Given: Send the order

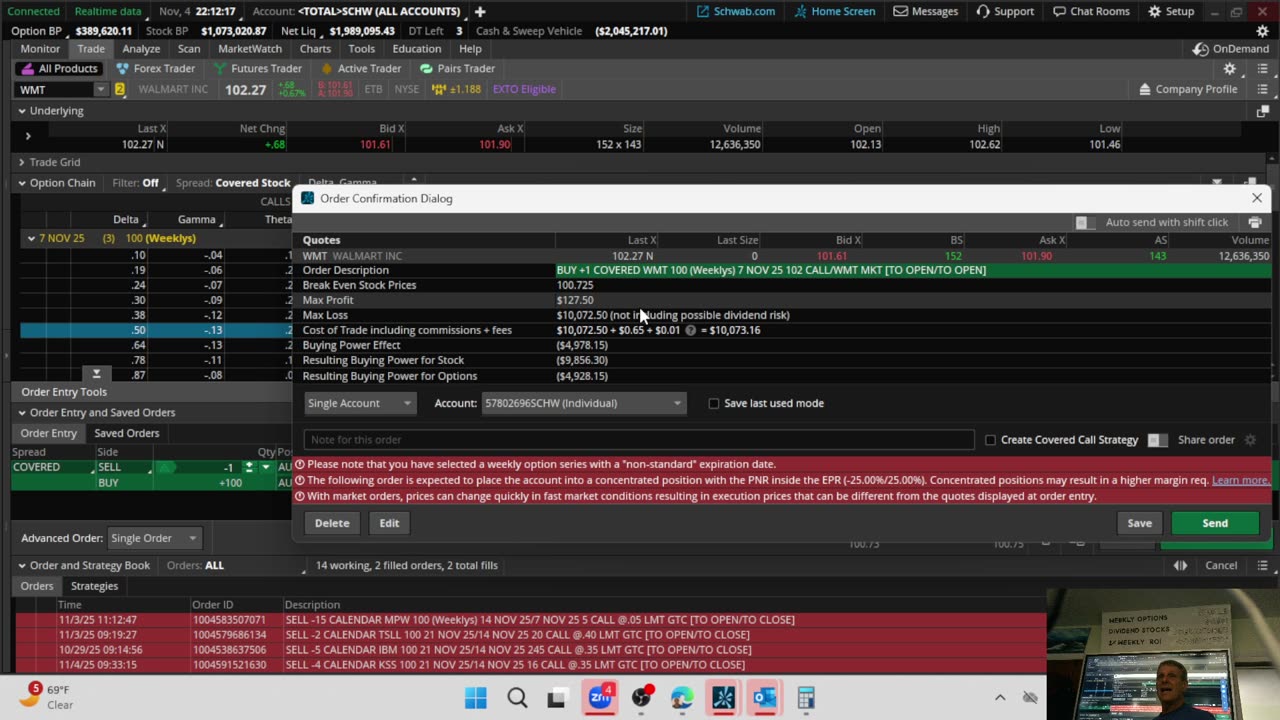Looking at the screenshot, I should (1215, 523).
